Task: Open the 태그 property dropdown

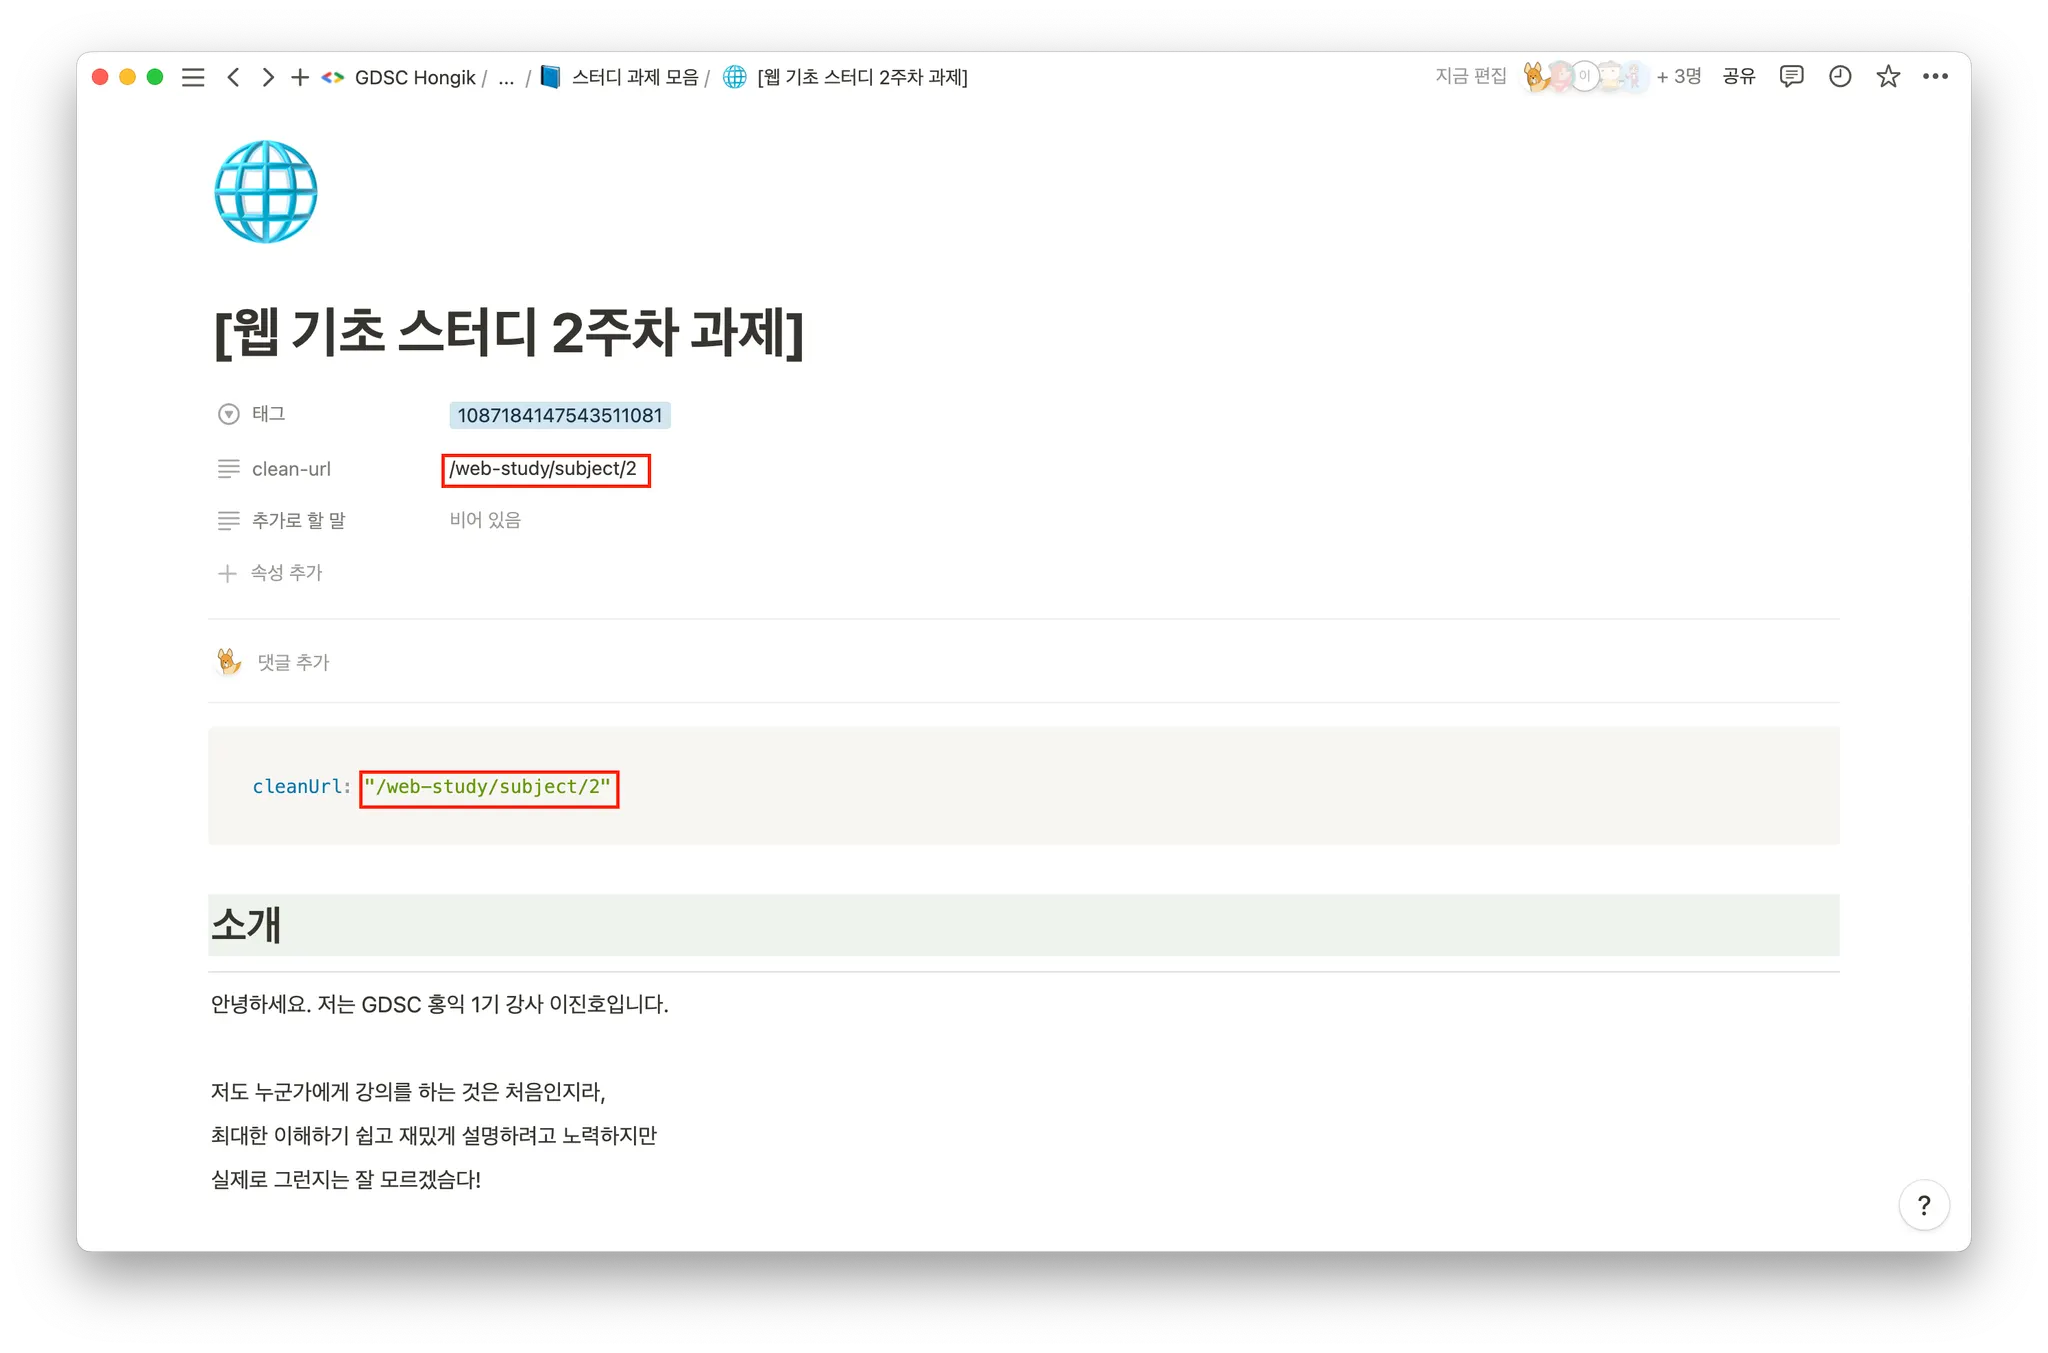Action: pos(268,414)
